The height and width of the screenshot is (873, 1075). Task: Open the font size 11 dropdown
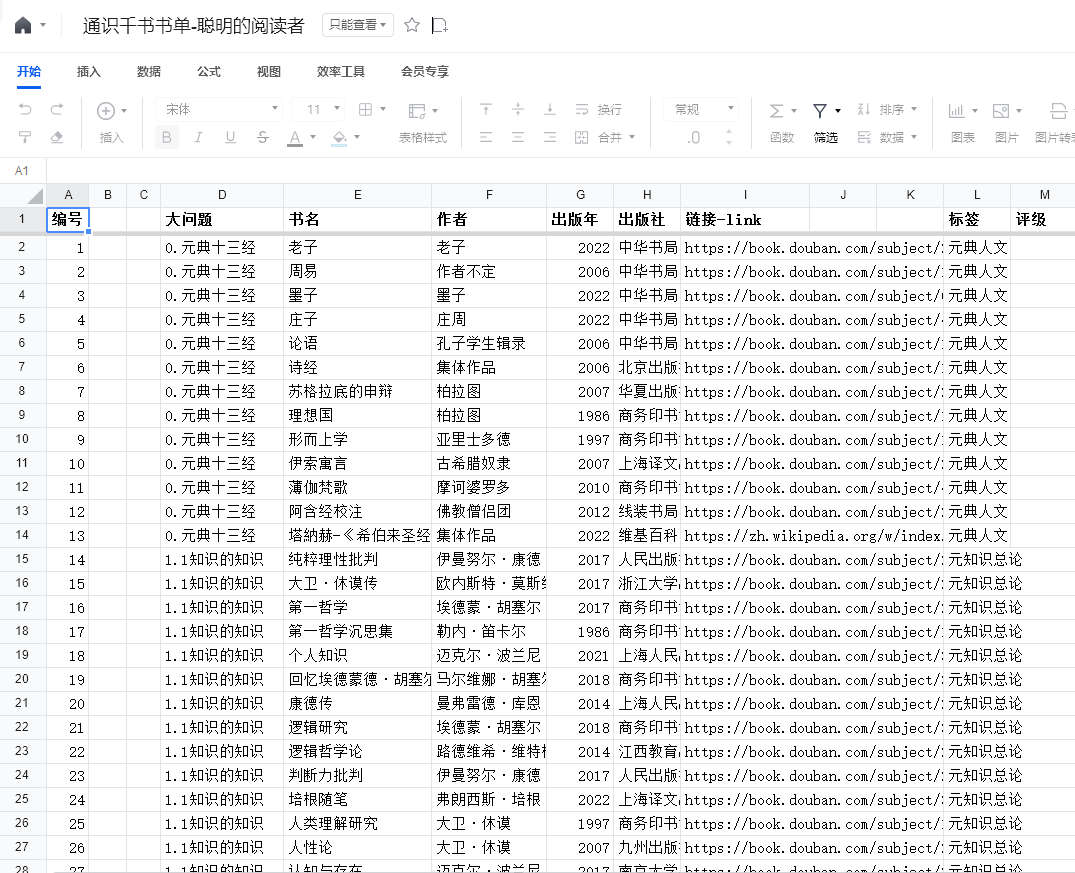click(323, 109)
